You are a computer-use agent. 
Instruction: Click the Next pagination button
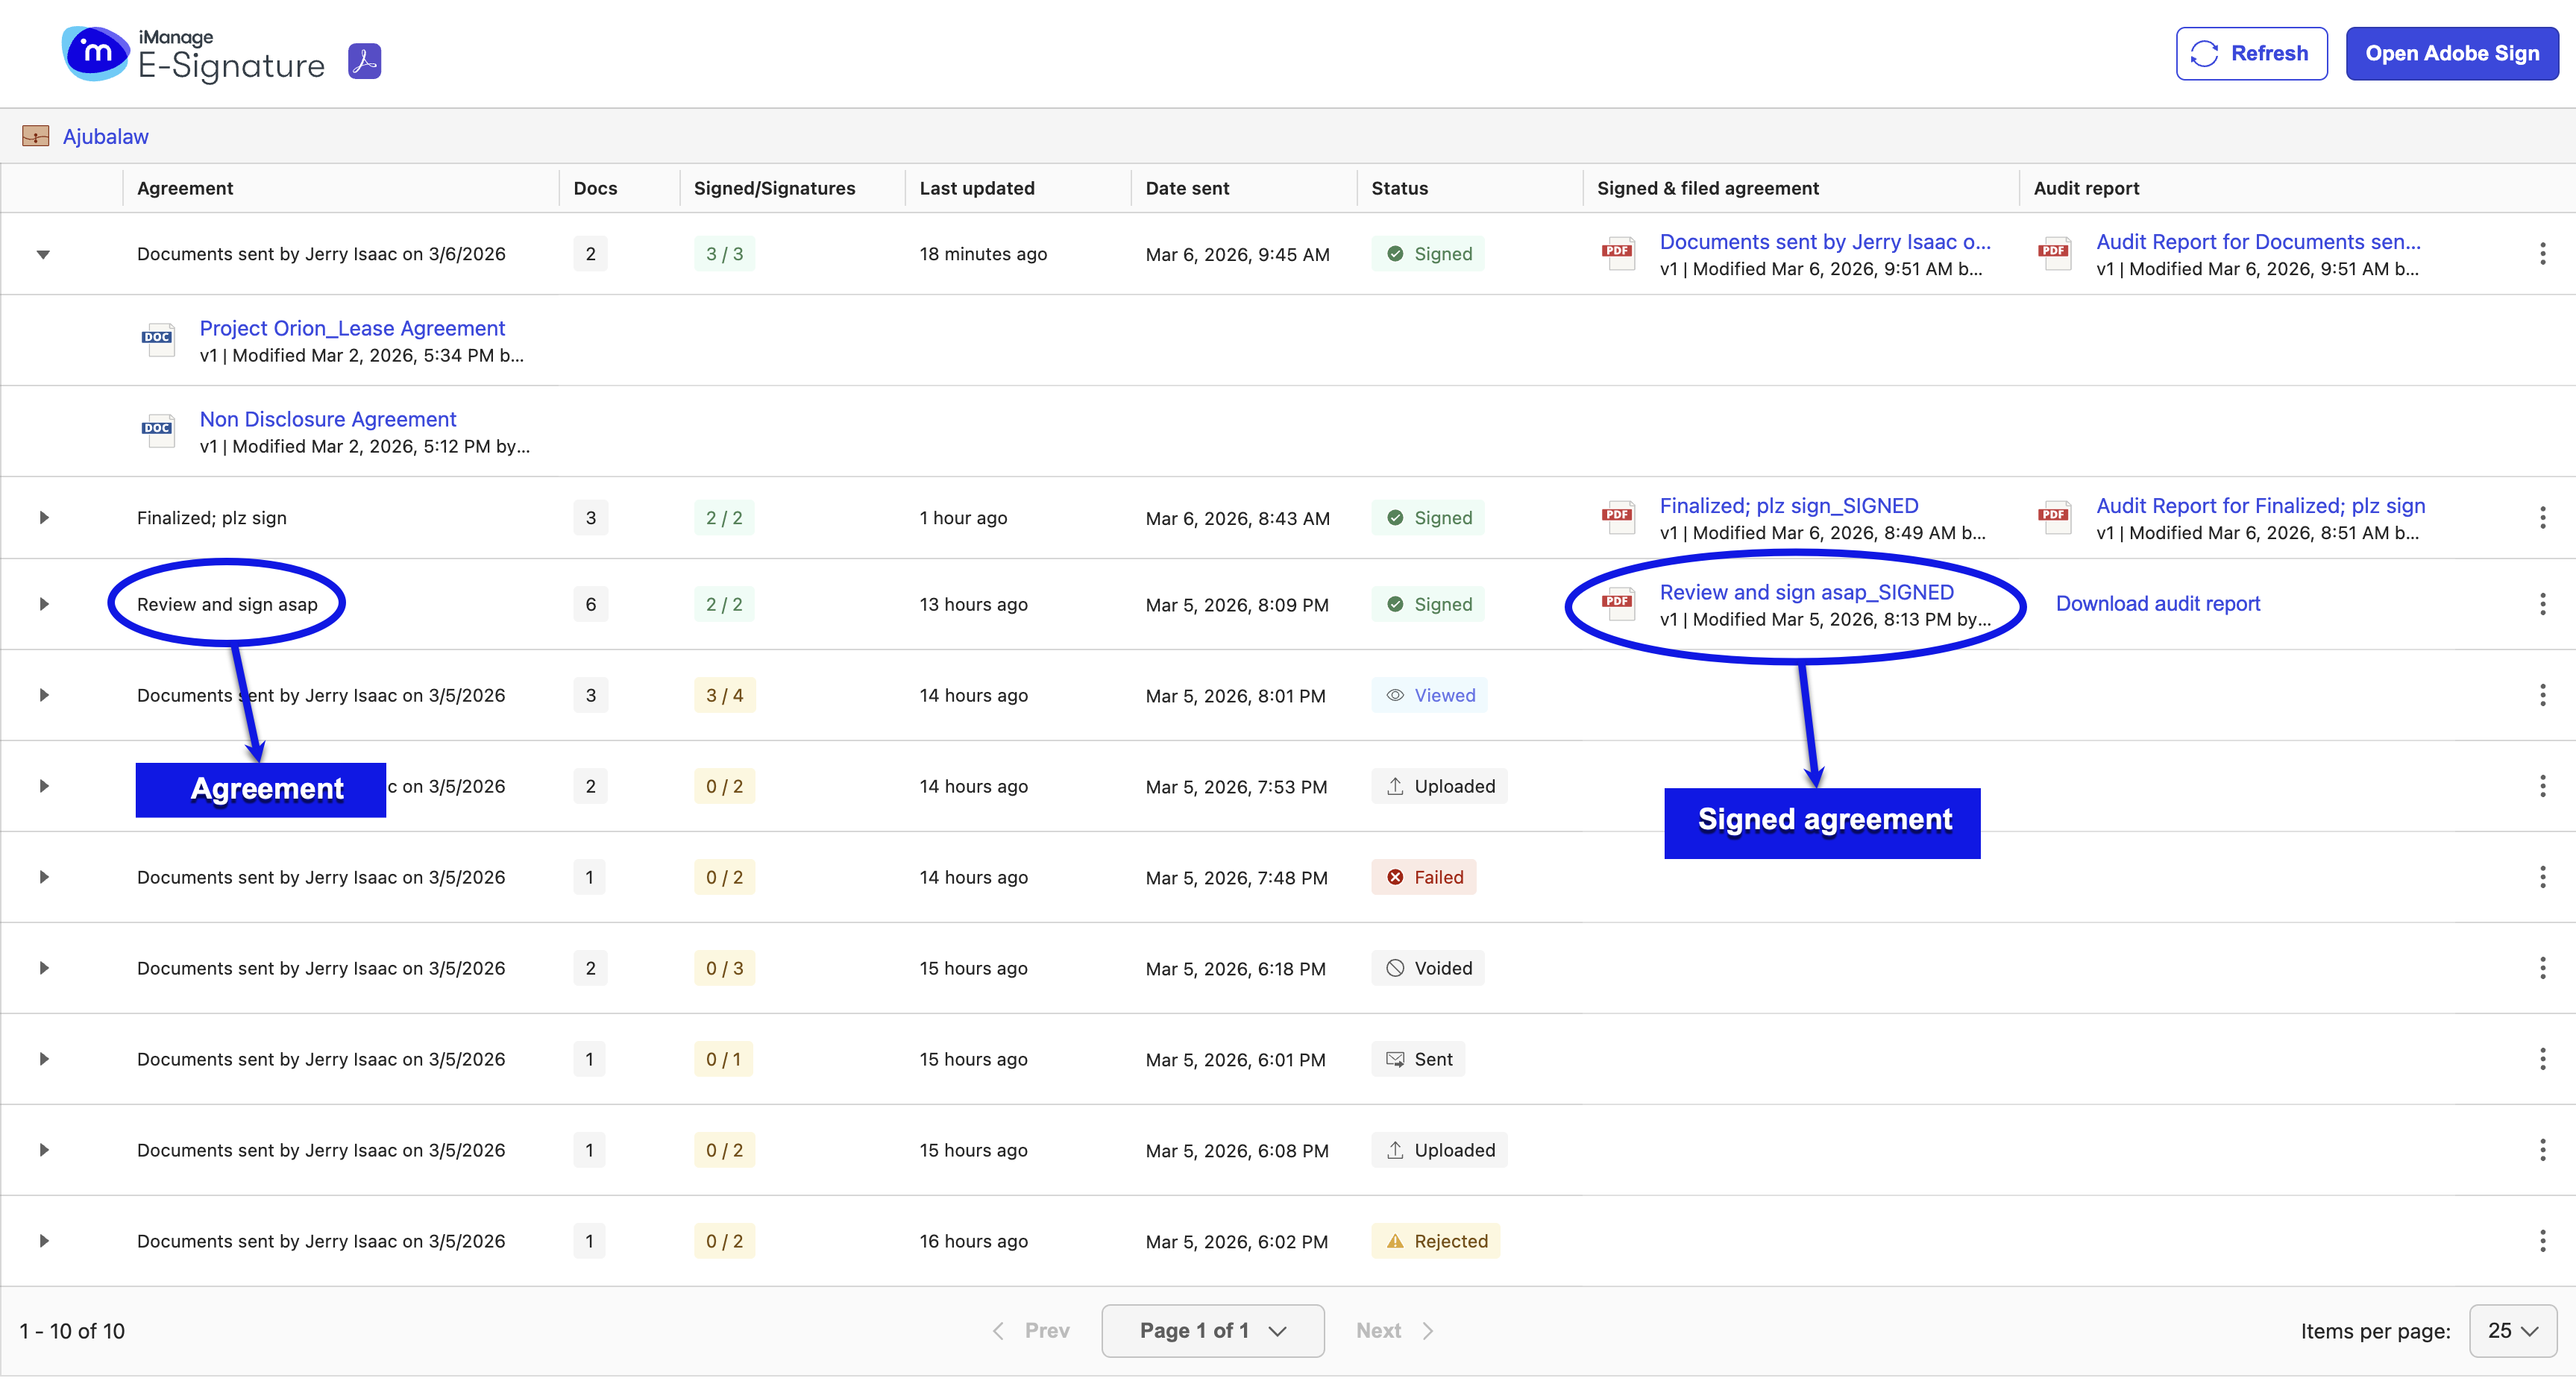click(x=1395, y=1331)
